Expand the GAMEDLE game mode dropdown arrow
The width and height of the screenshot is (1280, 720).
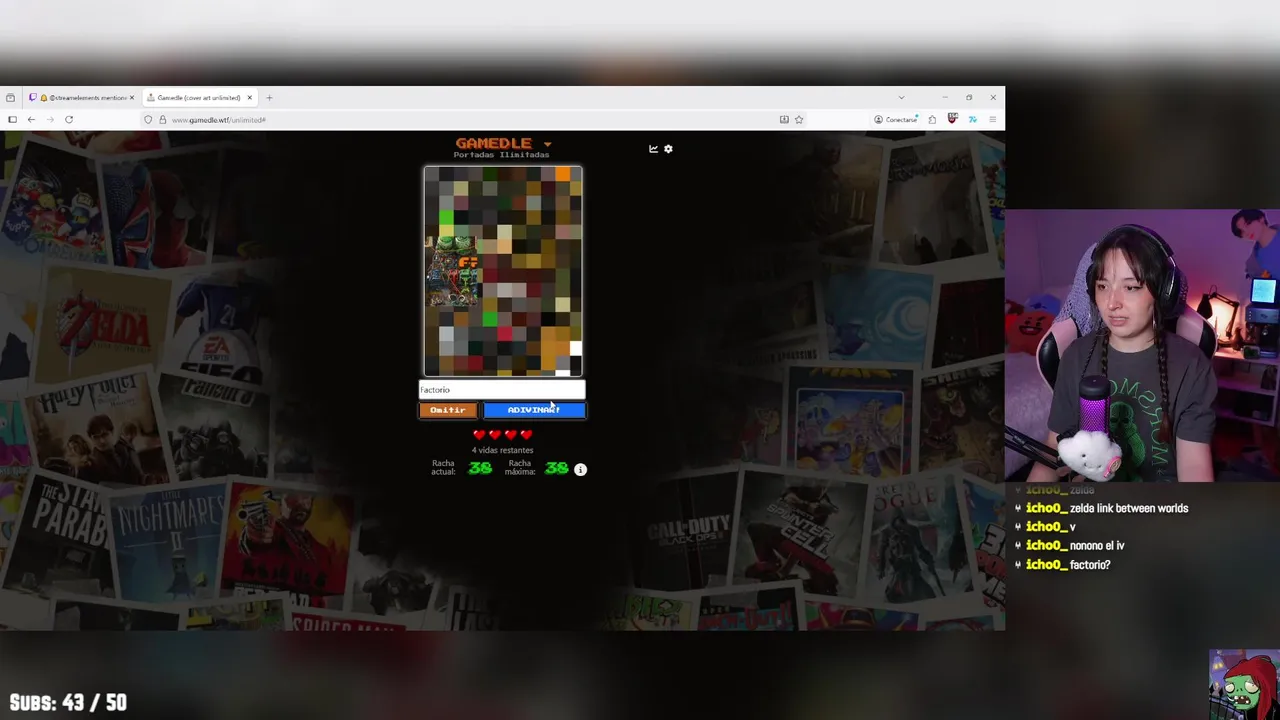[x=547, y=145]
